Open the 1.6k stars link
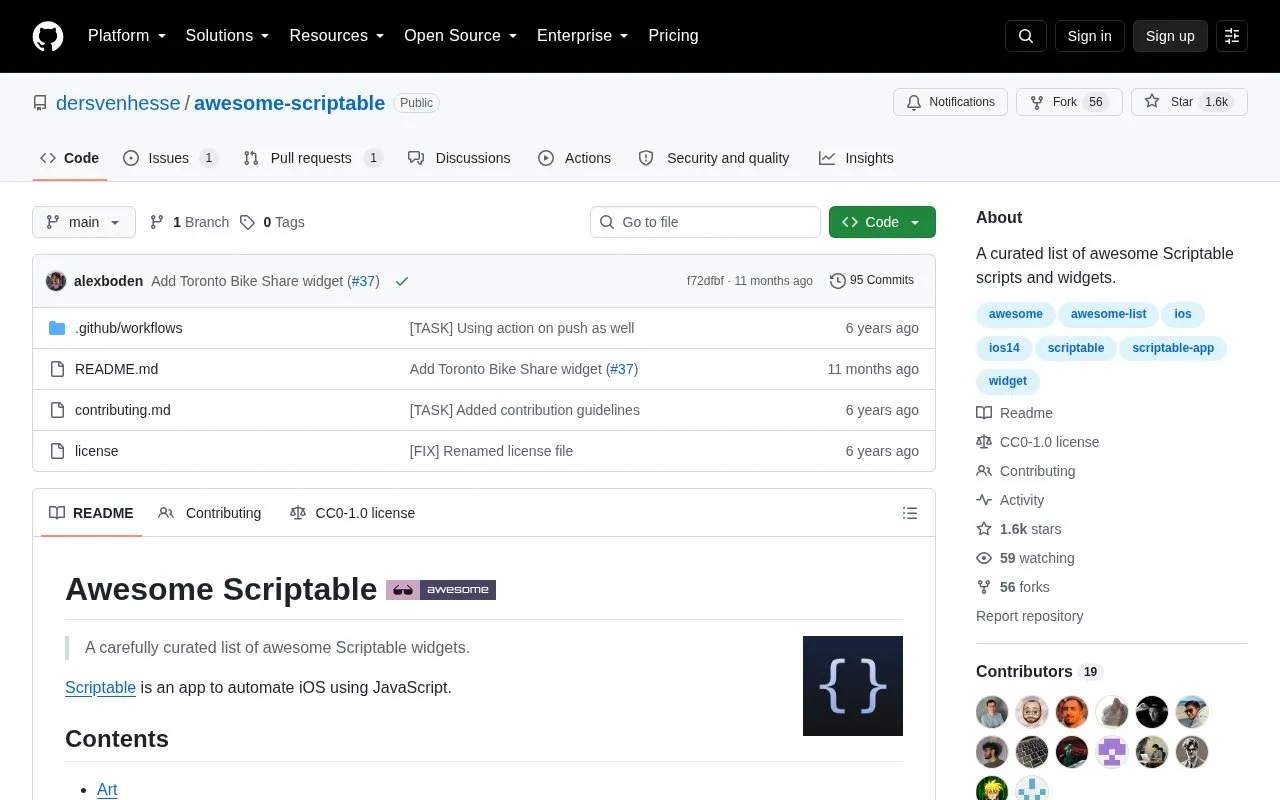 [x=1019, y=529]
